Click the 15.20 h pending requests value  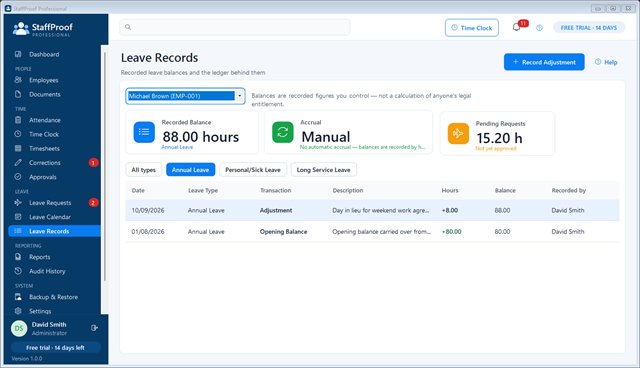pos(500,138)
